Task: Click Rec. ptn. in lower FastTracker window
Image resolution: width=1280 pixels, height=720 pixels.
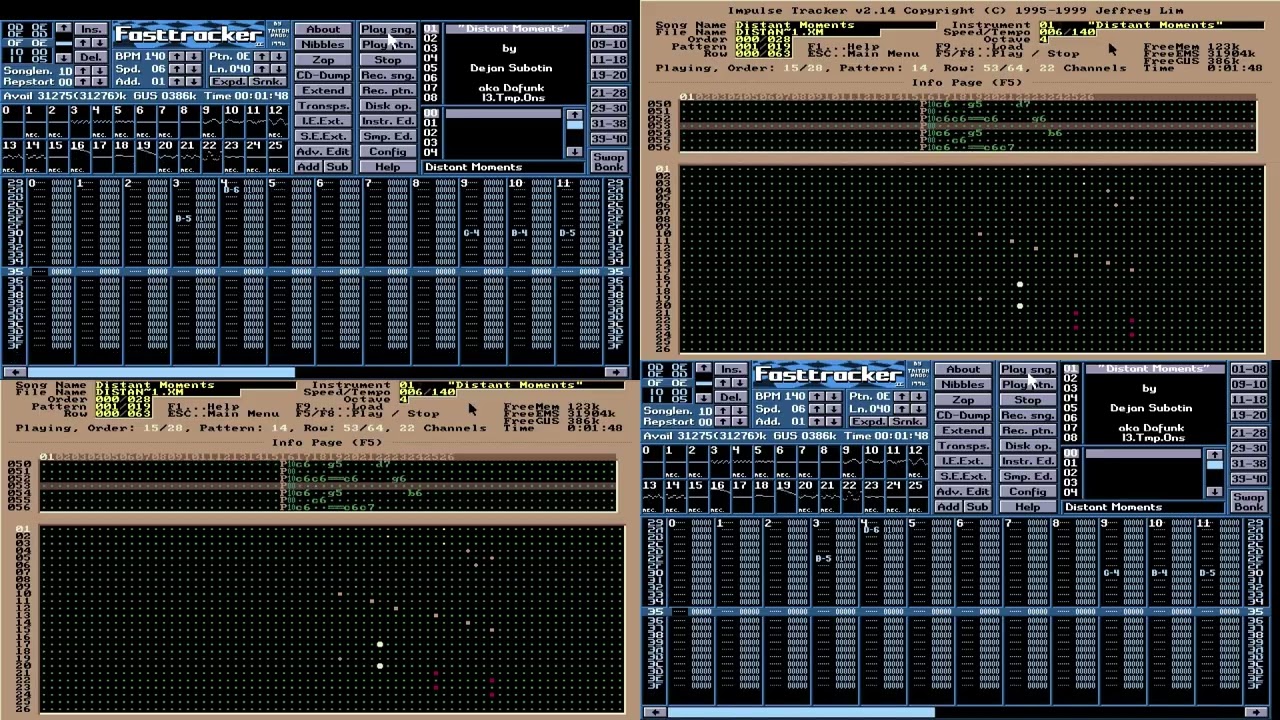Action: point(1028,430)
